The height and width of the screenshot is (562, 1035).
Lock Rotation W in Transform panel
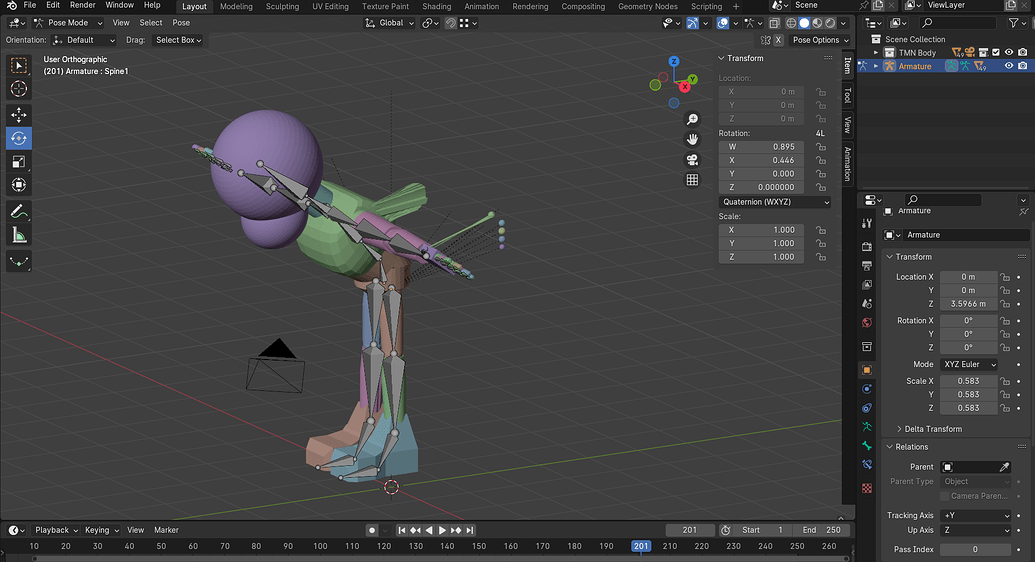click(820, 147)
